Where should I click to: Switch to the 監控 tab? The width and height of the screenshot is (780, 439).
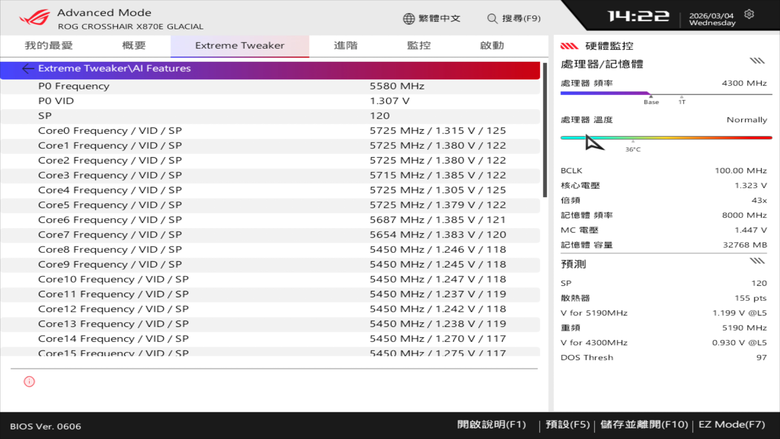coord(419,46)
